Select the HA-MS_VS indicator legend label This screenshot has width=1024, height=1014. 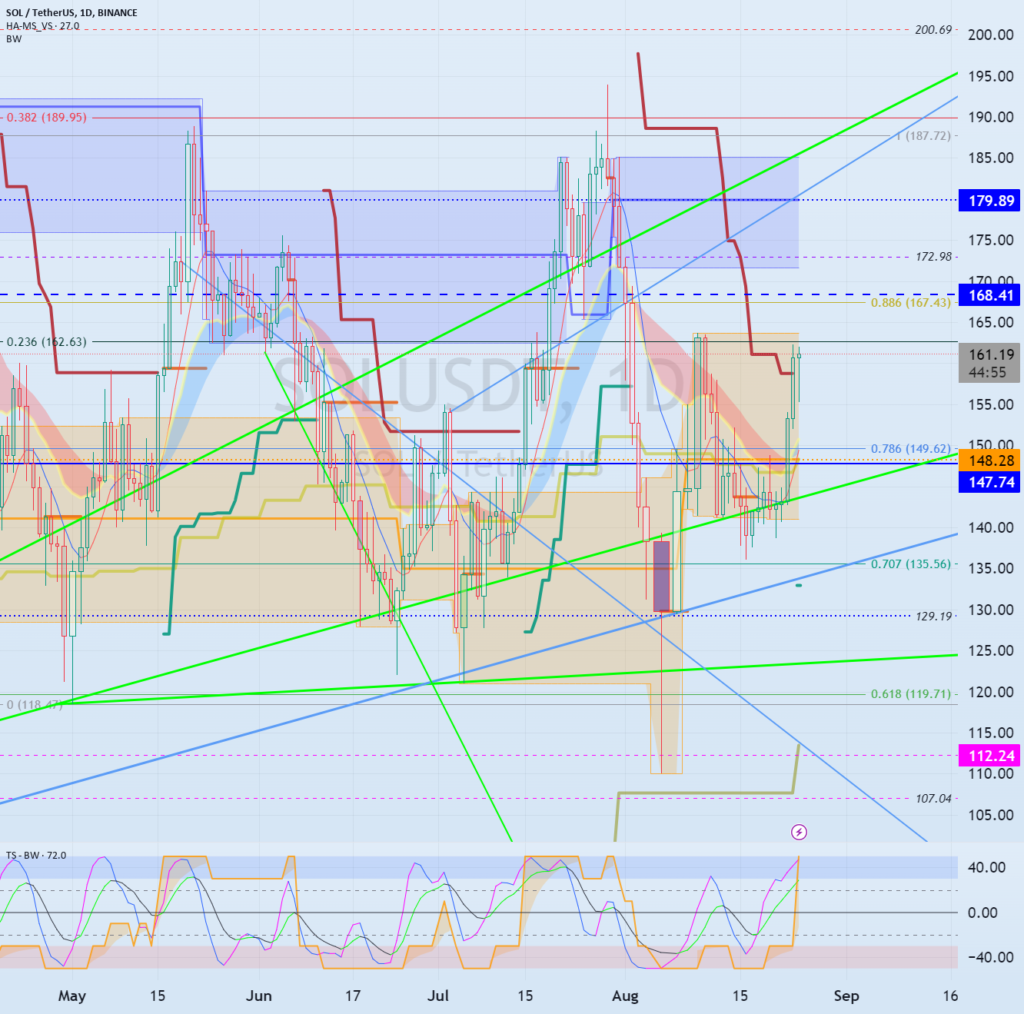coord(30,24)
